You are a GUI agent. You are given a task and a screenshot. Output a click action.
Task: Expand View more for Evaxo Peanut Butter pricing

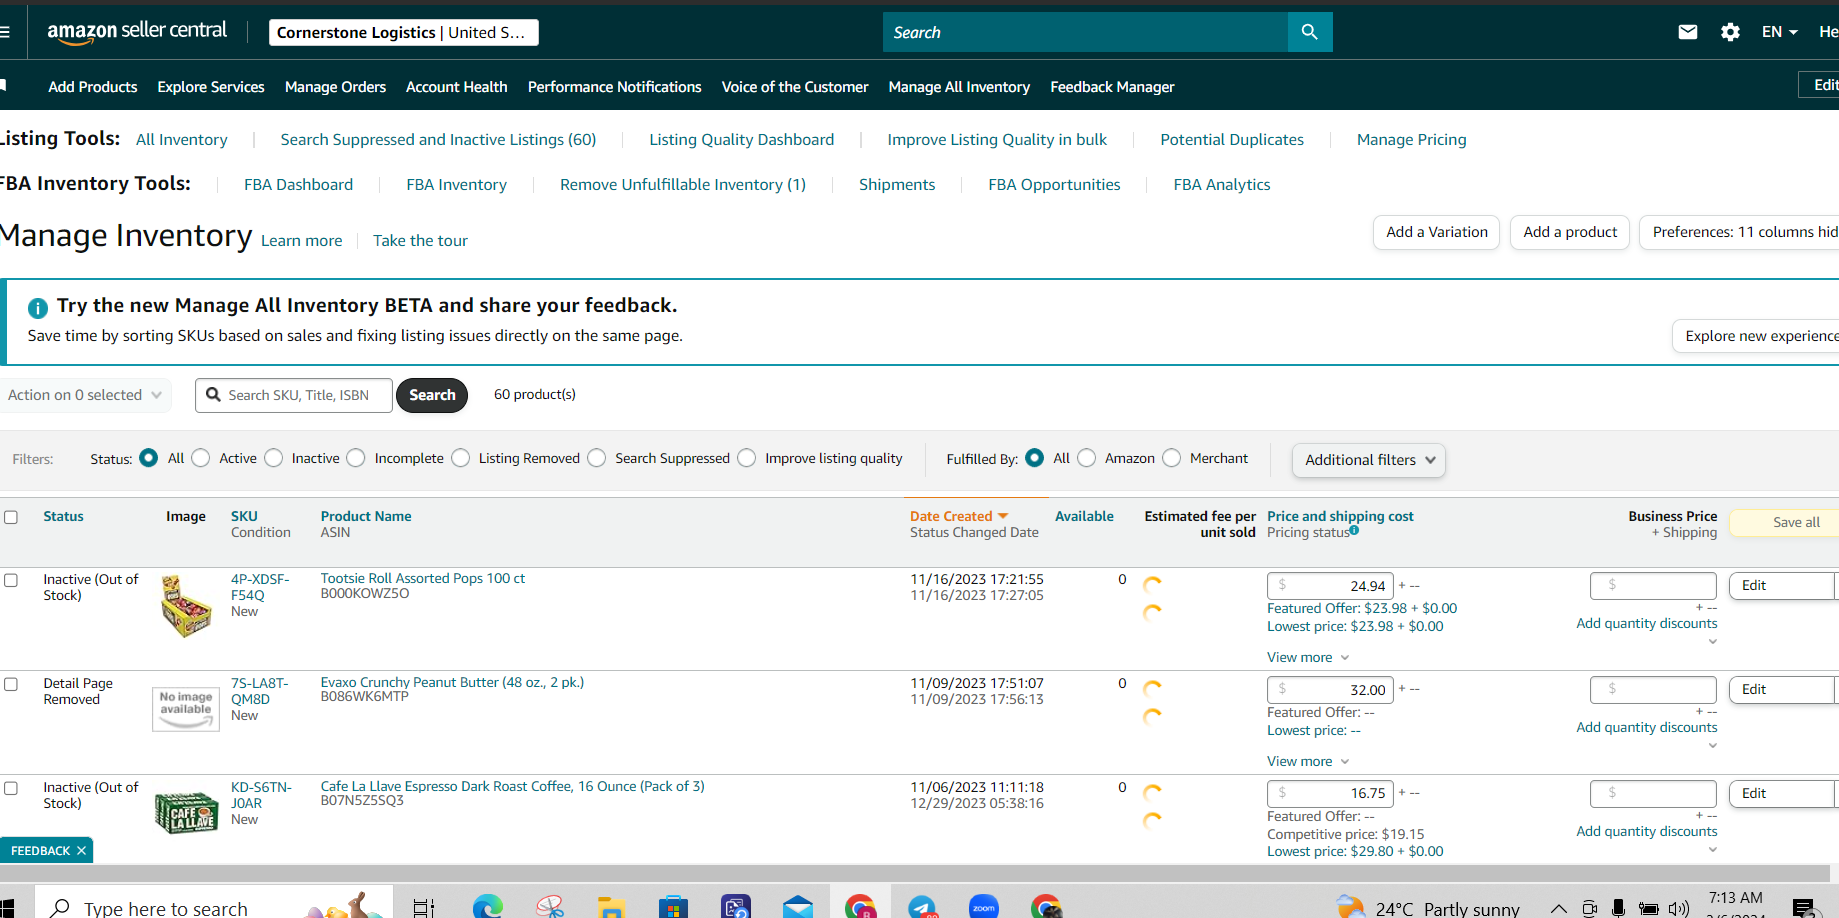click(x=1308, y=761)
